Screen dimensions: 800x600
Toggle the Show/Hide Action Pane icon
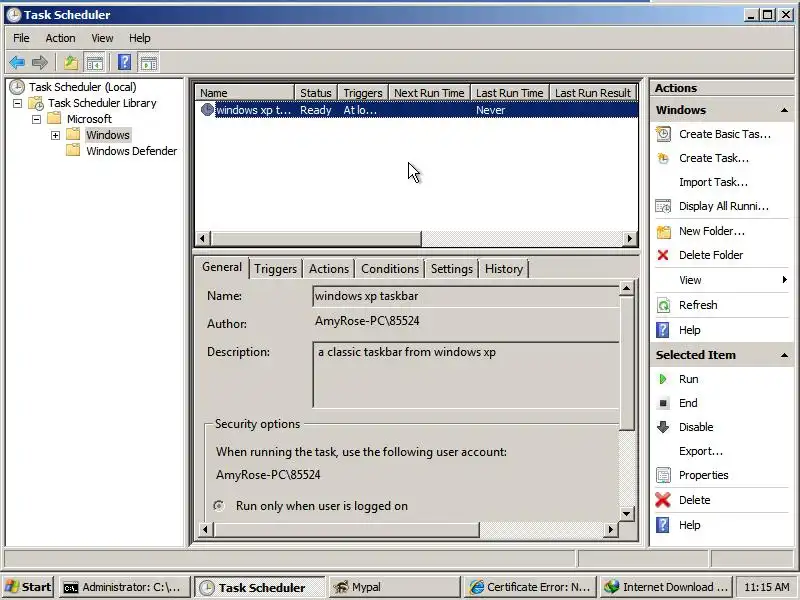(148, 63)
